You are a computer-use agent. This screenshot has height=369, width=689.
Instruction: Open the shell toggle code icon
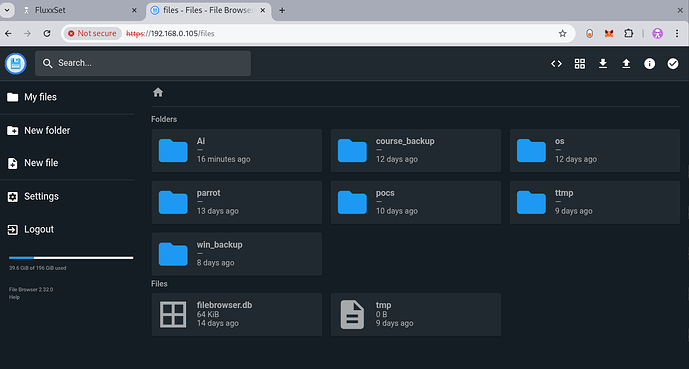tap(556, 64)
